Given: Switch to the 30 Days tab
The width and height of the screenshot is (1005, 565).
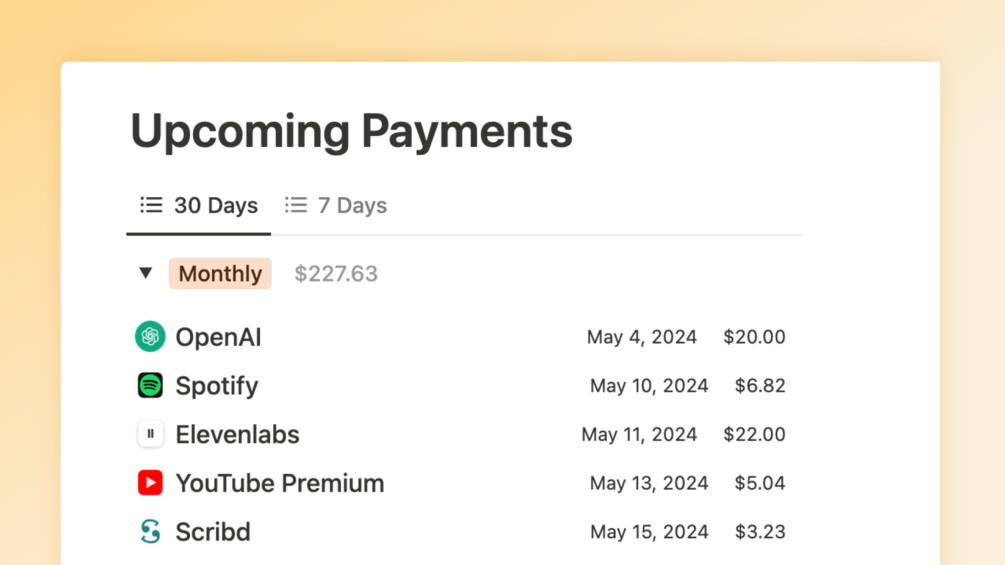Looking at the screenshot, I should click(x=215, y=205).
